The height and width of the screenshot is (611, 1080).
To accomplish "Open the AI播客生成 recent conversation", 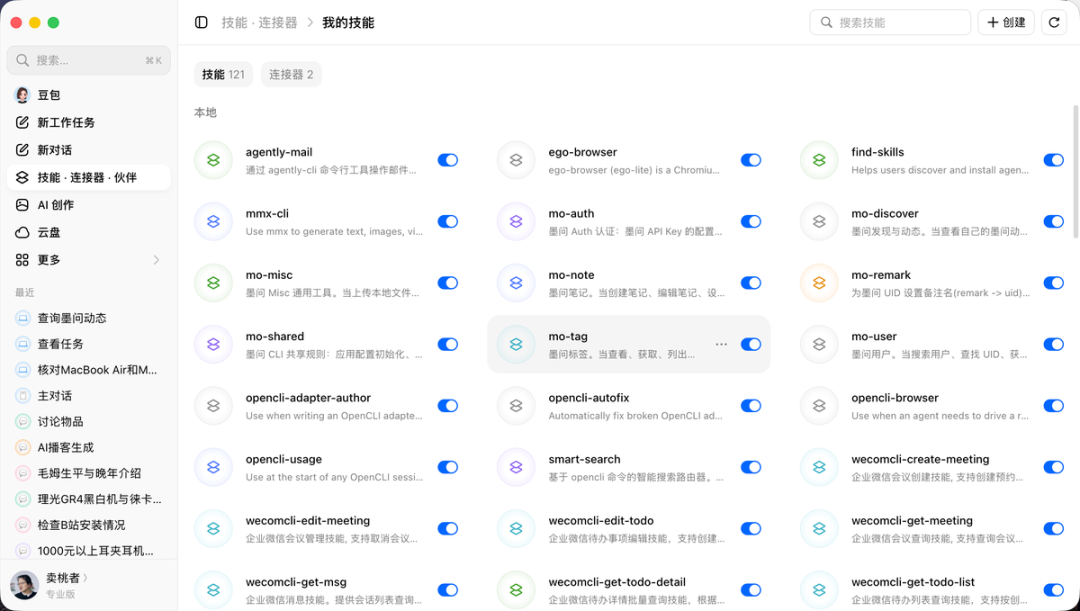I will click(x=89, y=448).
